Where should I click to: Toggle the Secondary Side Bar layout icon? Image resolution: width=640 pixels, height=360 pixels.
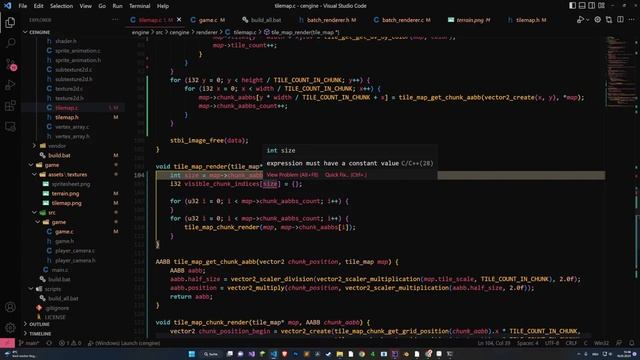coord(591,6)
